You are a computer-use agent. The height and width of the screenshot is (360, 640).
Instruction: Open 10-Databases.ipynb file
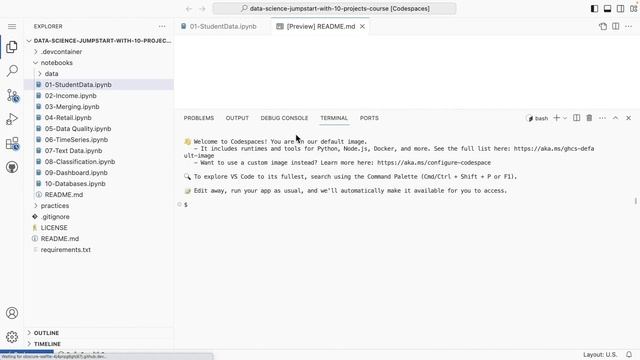99,184
